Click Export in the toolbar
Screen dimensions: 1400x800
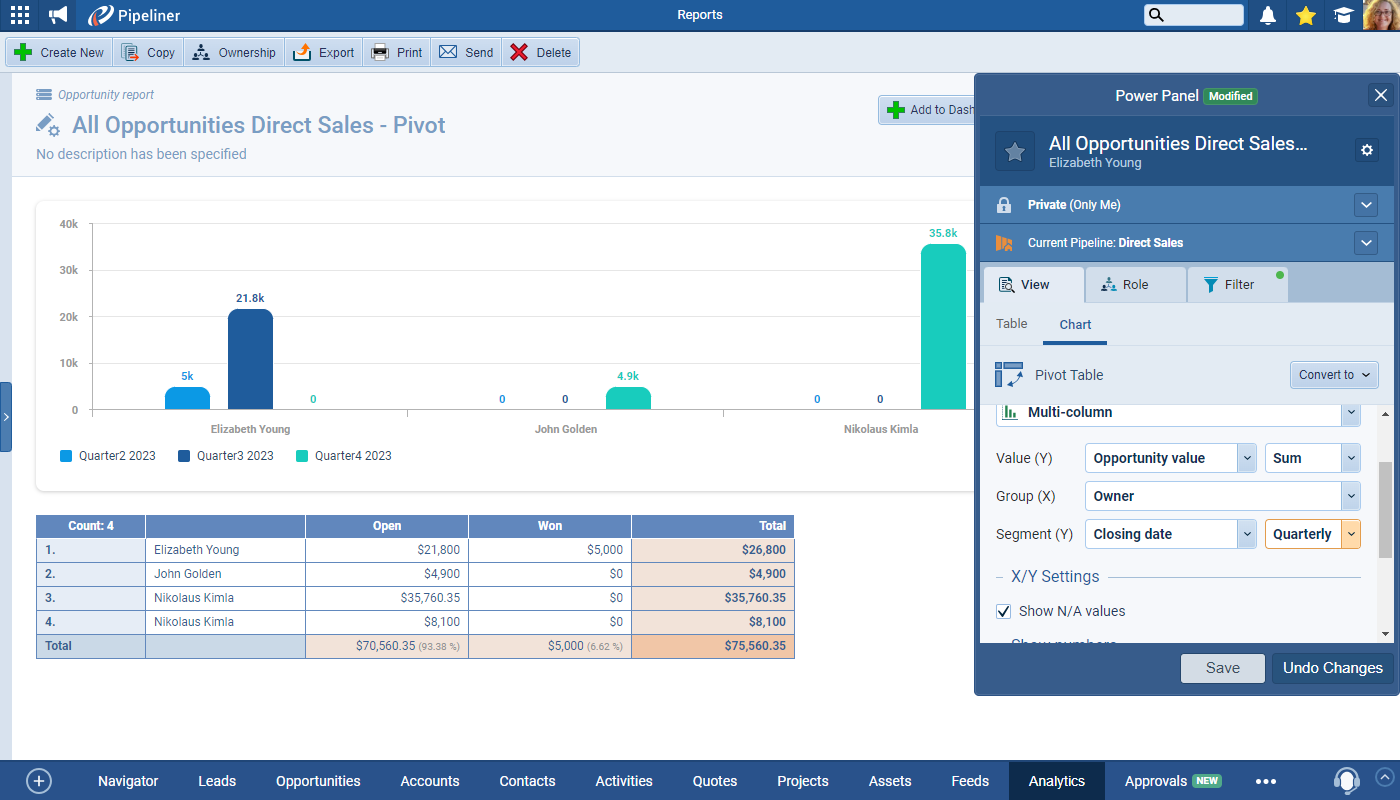(324, 53)
